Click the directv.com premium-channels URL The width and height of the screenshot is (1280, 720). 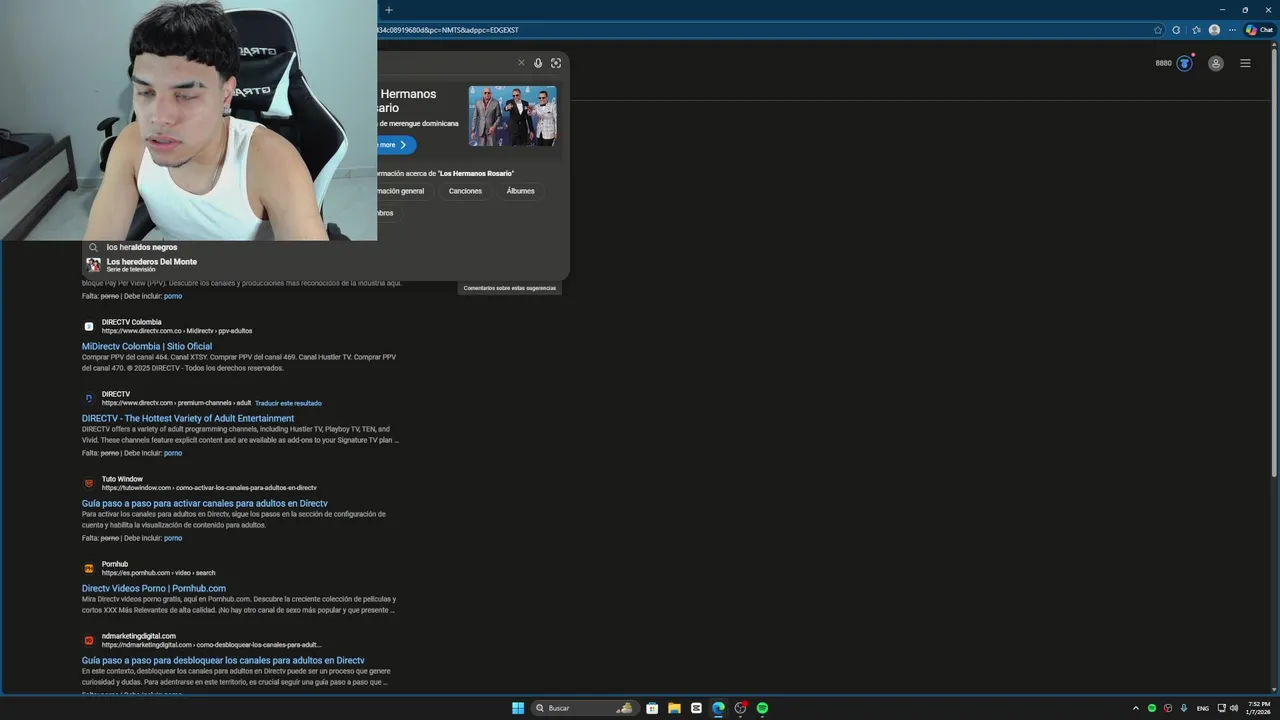click(x=176, y=403)
